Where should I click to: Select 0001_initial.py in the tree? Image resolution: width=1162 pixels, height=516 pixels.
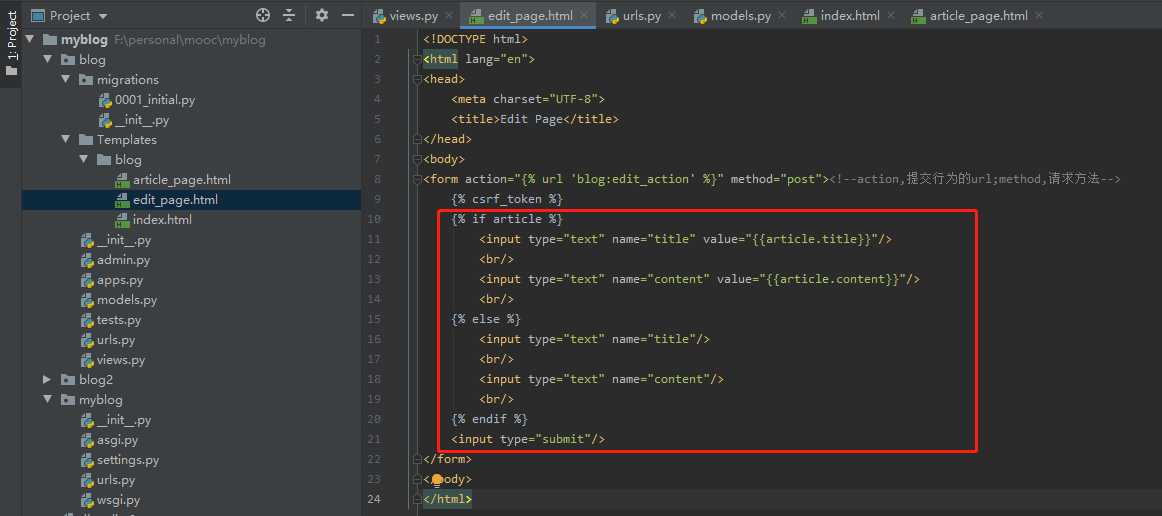[155, 99]
